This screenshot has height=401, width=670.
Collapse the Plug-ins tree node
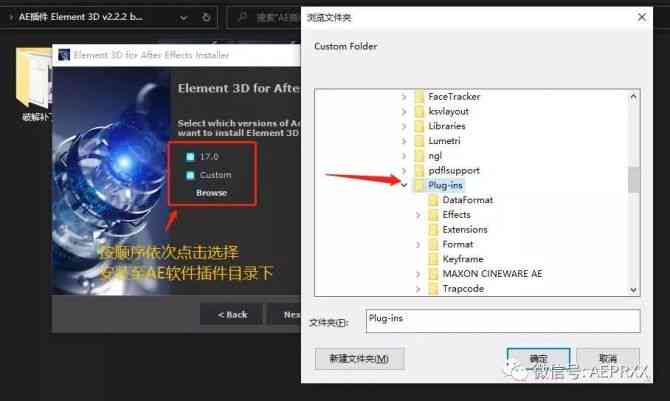coord(404,185)
